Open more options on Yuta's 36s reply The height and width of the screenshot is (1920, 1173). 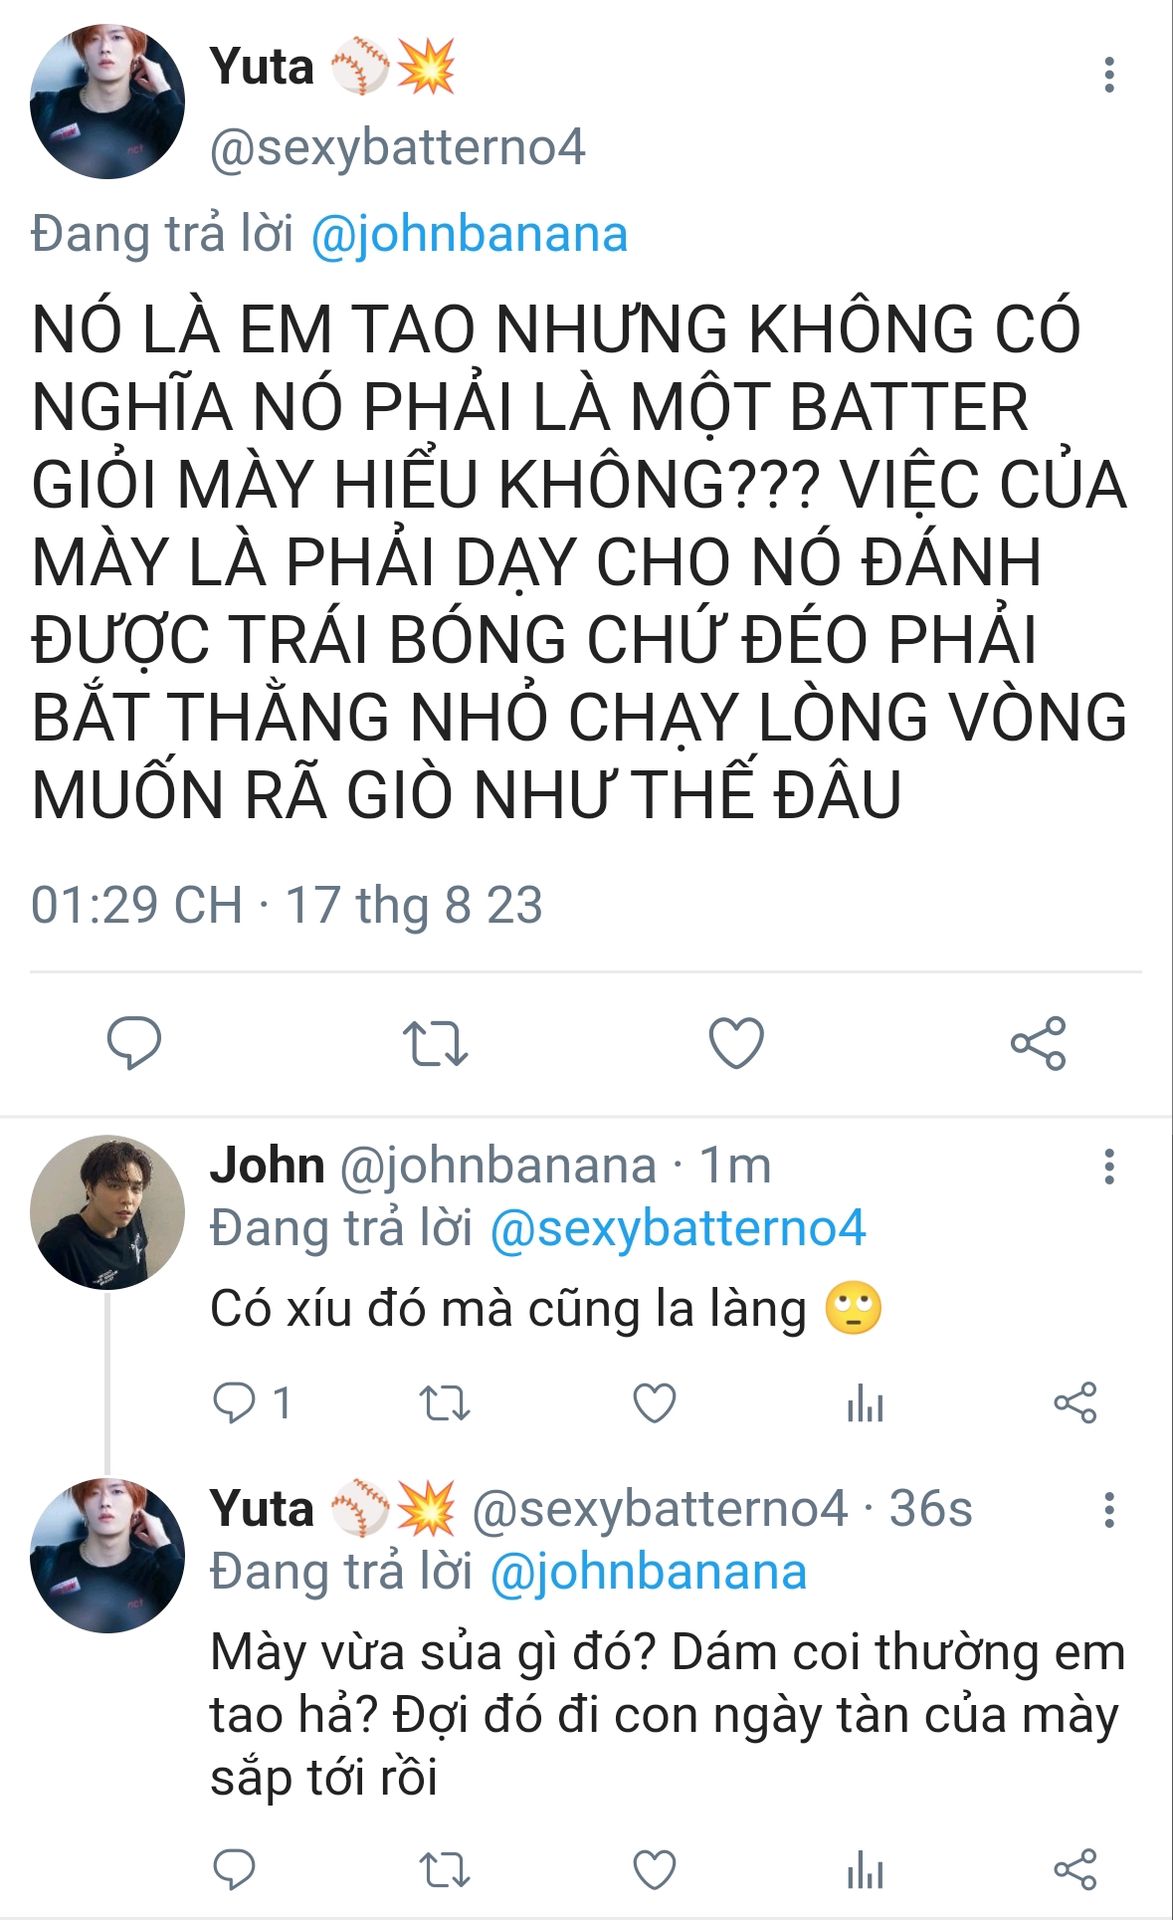coord(1109,1509)
